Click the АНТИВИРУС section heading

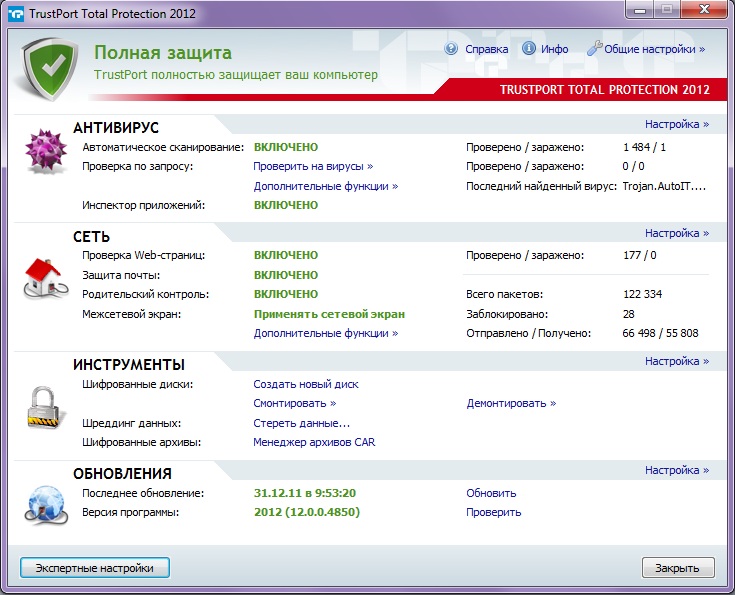(x=116, y=128)
